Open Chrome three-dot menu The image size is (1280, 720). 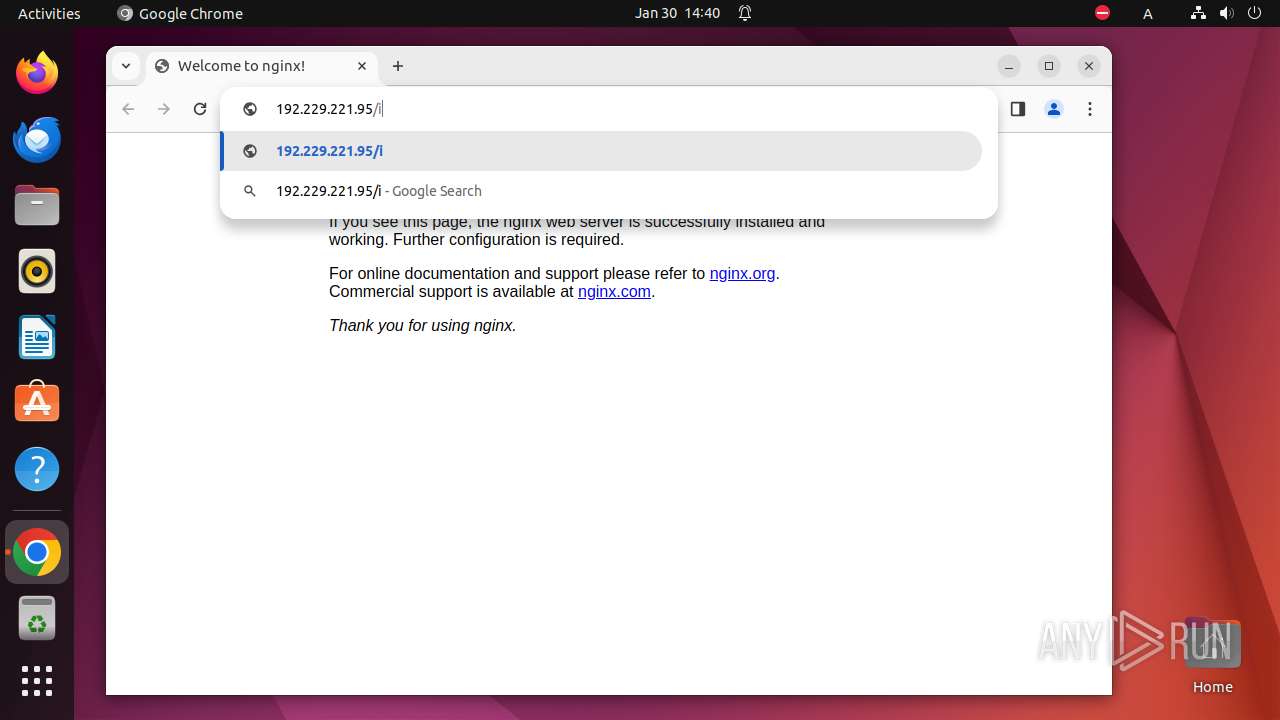(1090, 109)
